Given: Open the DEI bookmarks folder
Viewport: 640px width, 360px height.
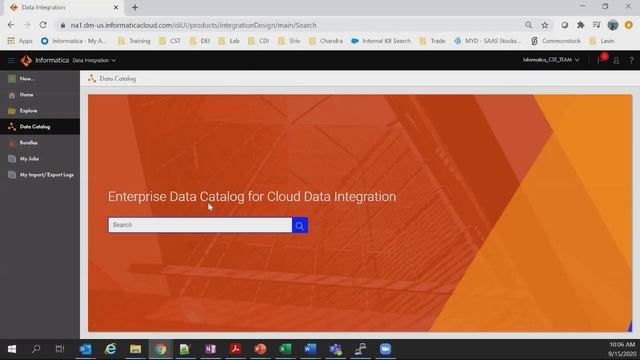Looking at the screenshot, I should click(x=200, y=41).
